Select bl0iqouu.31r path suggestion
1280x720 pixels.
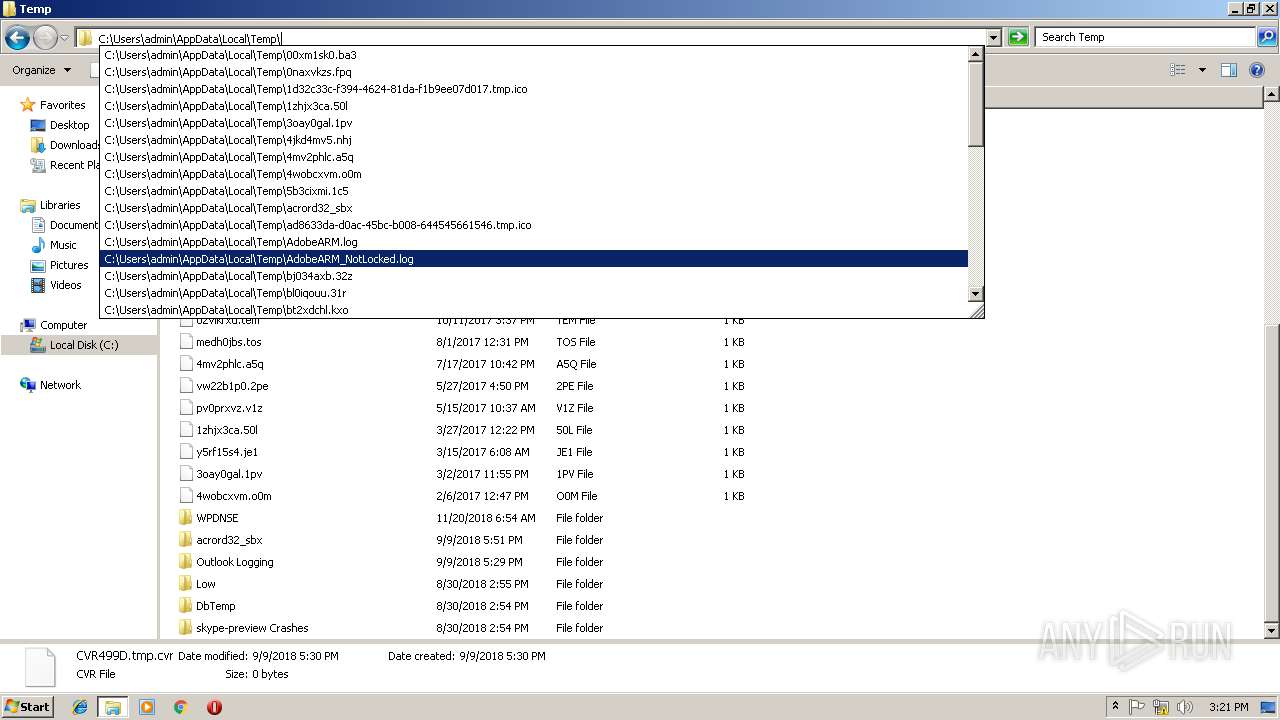[534, 293]
